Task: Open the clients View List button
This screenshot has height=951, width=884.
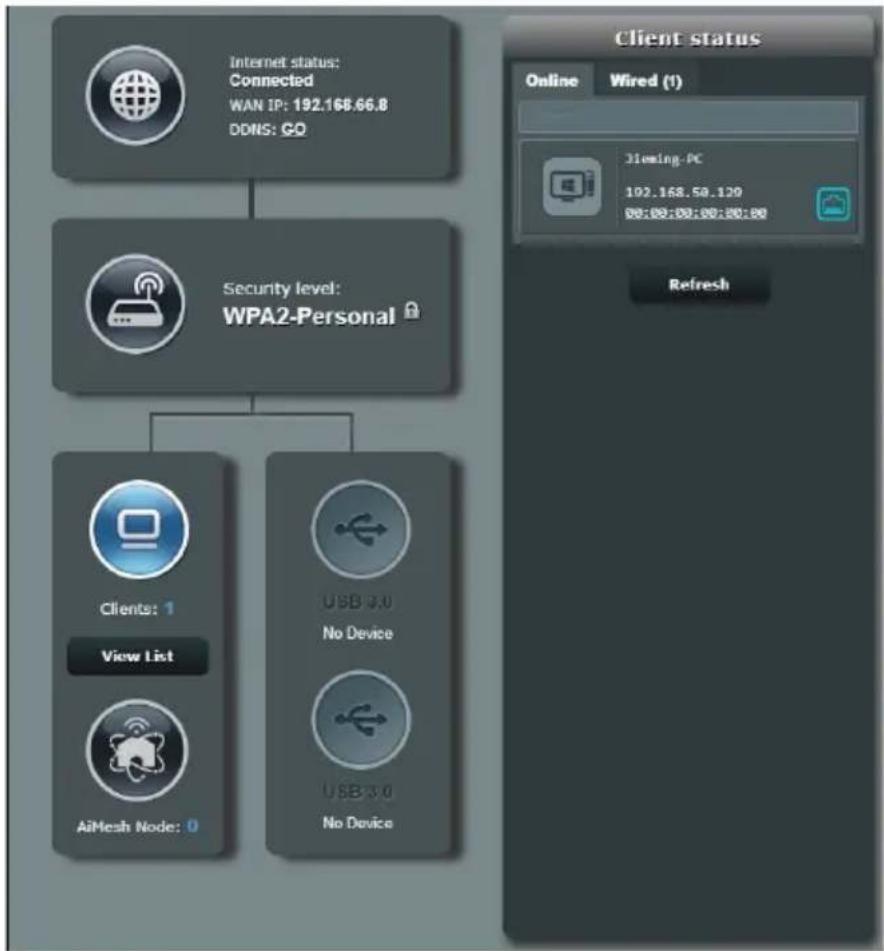Action: click(x=138, y=656)
